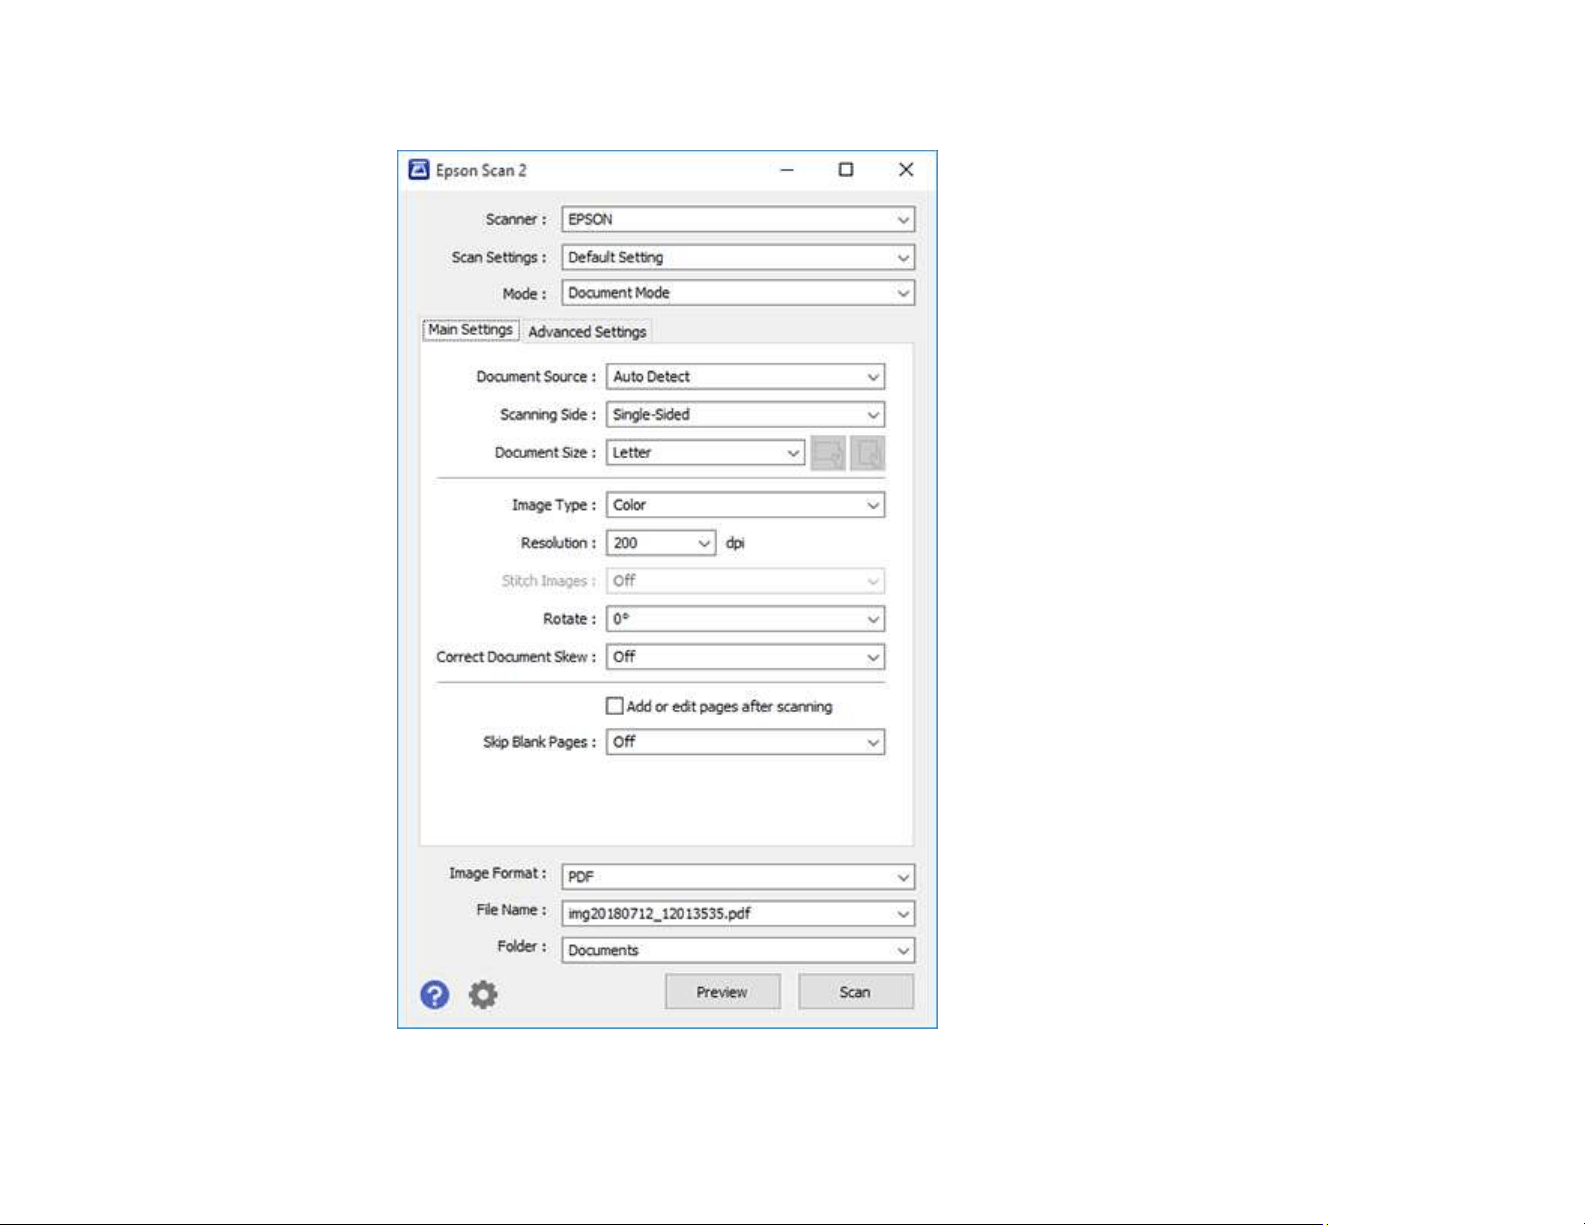Viewport: 1585px width, 1225px height.
Task: Open the Document Size dropdown showing Letter
Action: (705, 453)
